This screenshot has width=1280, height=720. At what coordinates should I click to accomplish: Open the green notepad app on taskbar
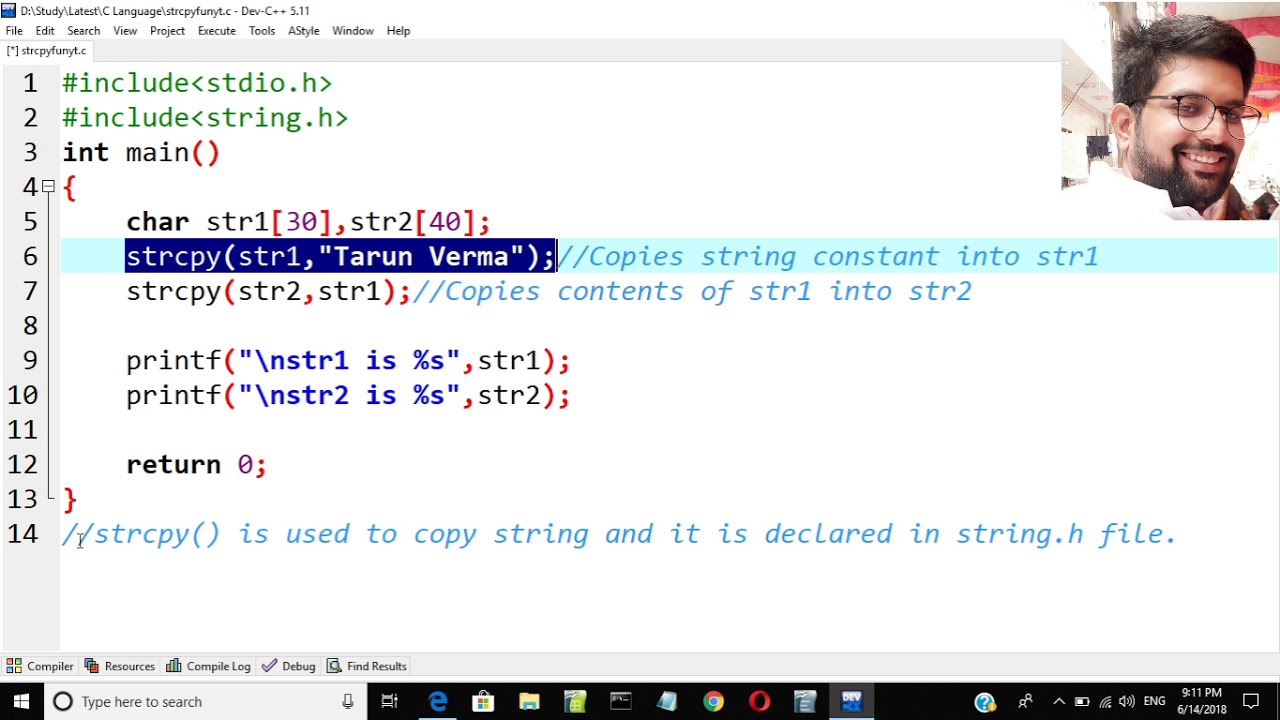coord(575,702)
